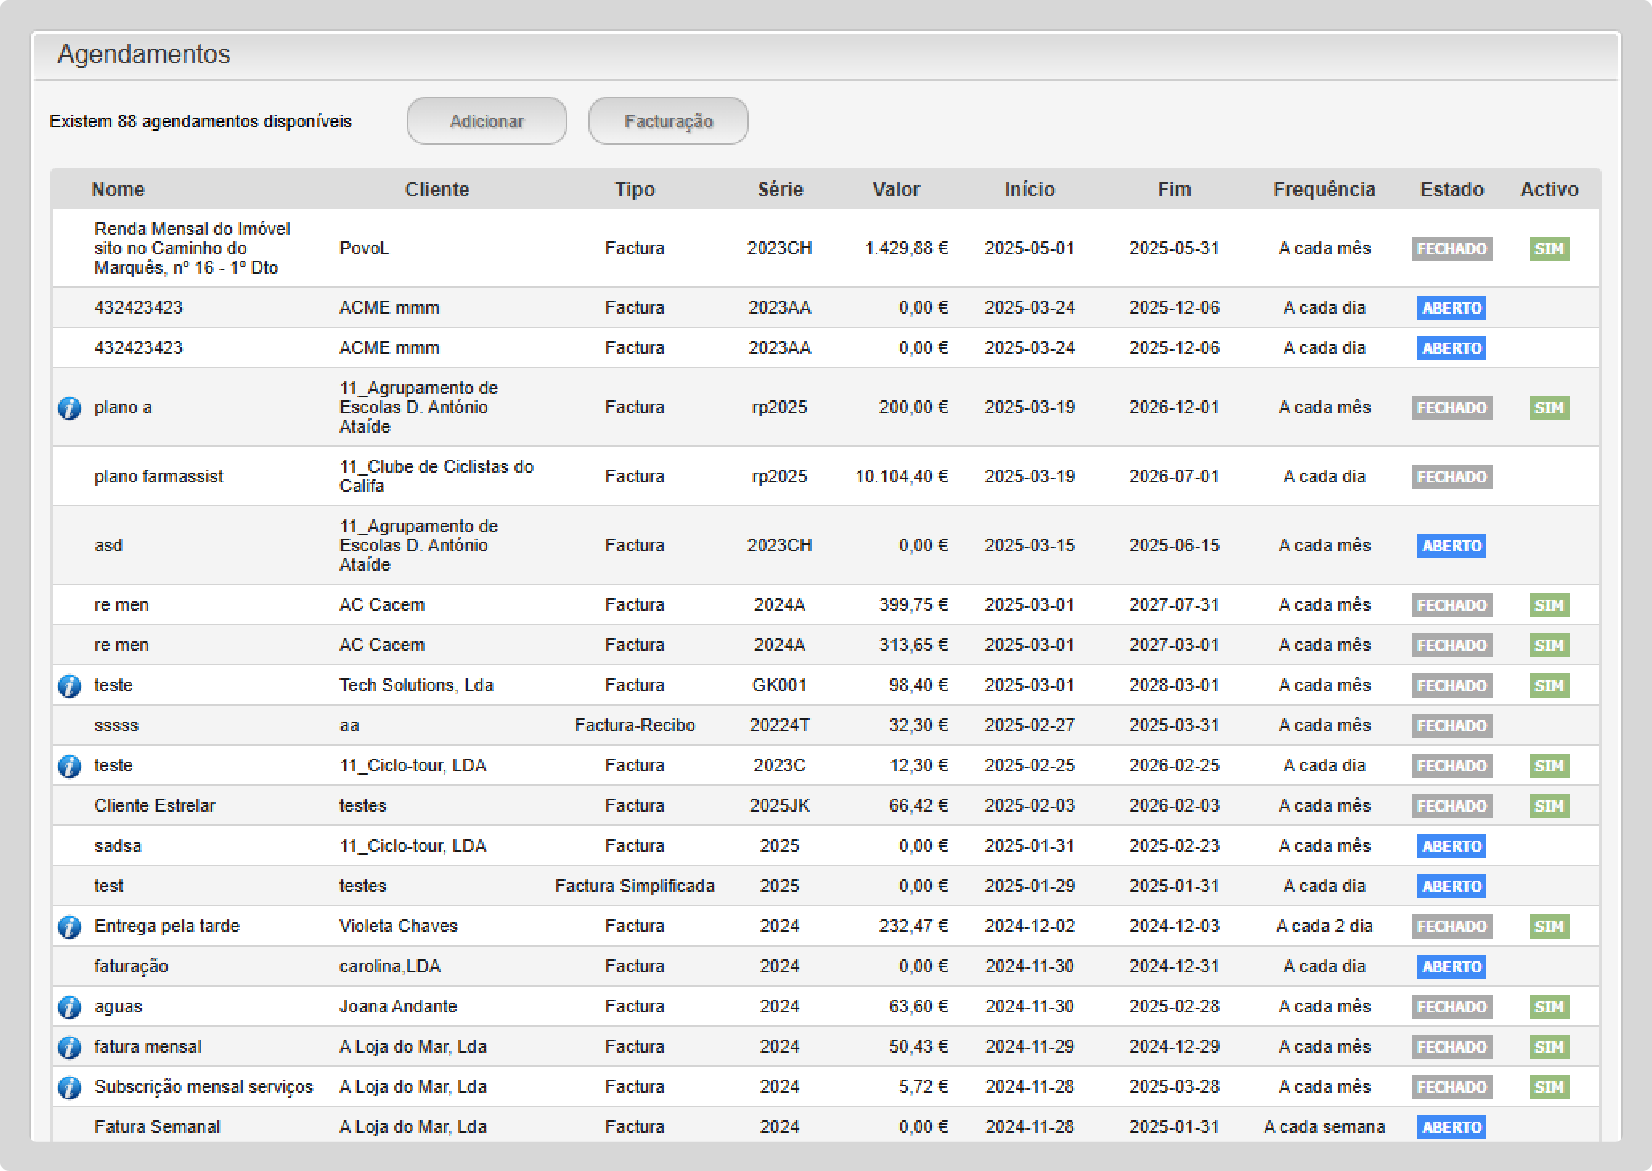This screenshot has width=1652, height=1171.
Task: Open the info icon beside 'aguas'
Action: pos(69,1007)
